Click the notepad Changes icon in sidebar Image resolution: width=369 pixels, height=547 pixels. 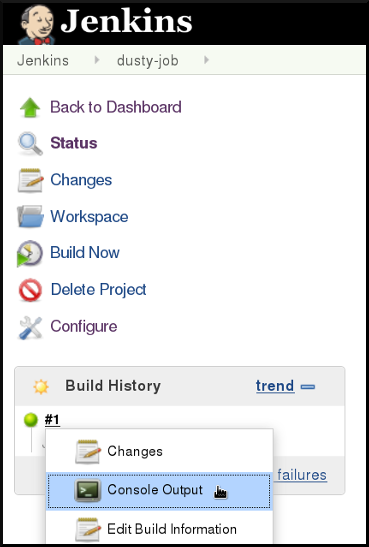(x=30, y=180)
